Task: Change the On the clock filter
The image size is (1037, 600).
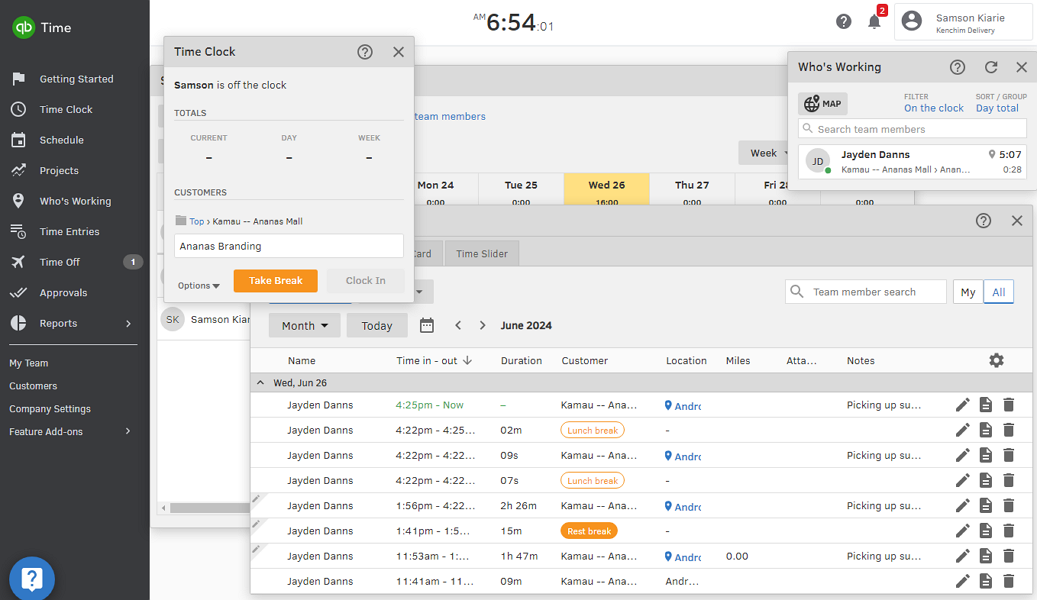Action: pyautogui.click(x=934, y=107)
